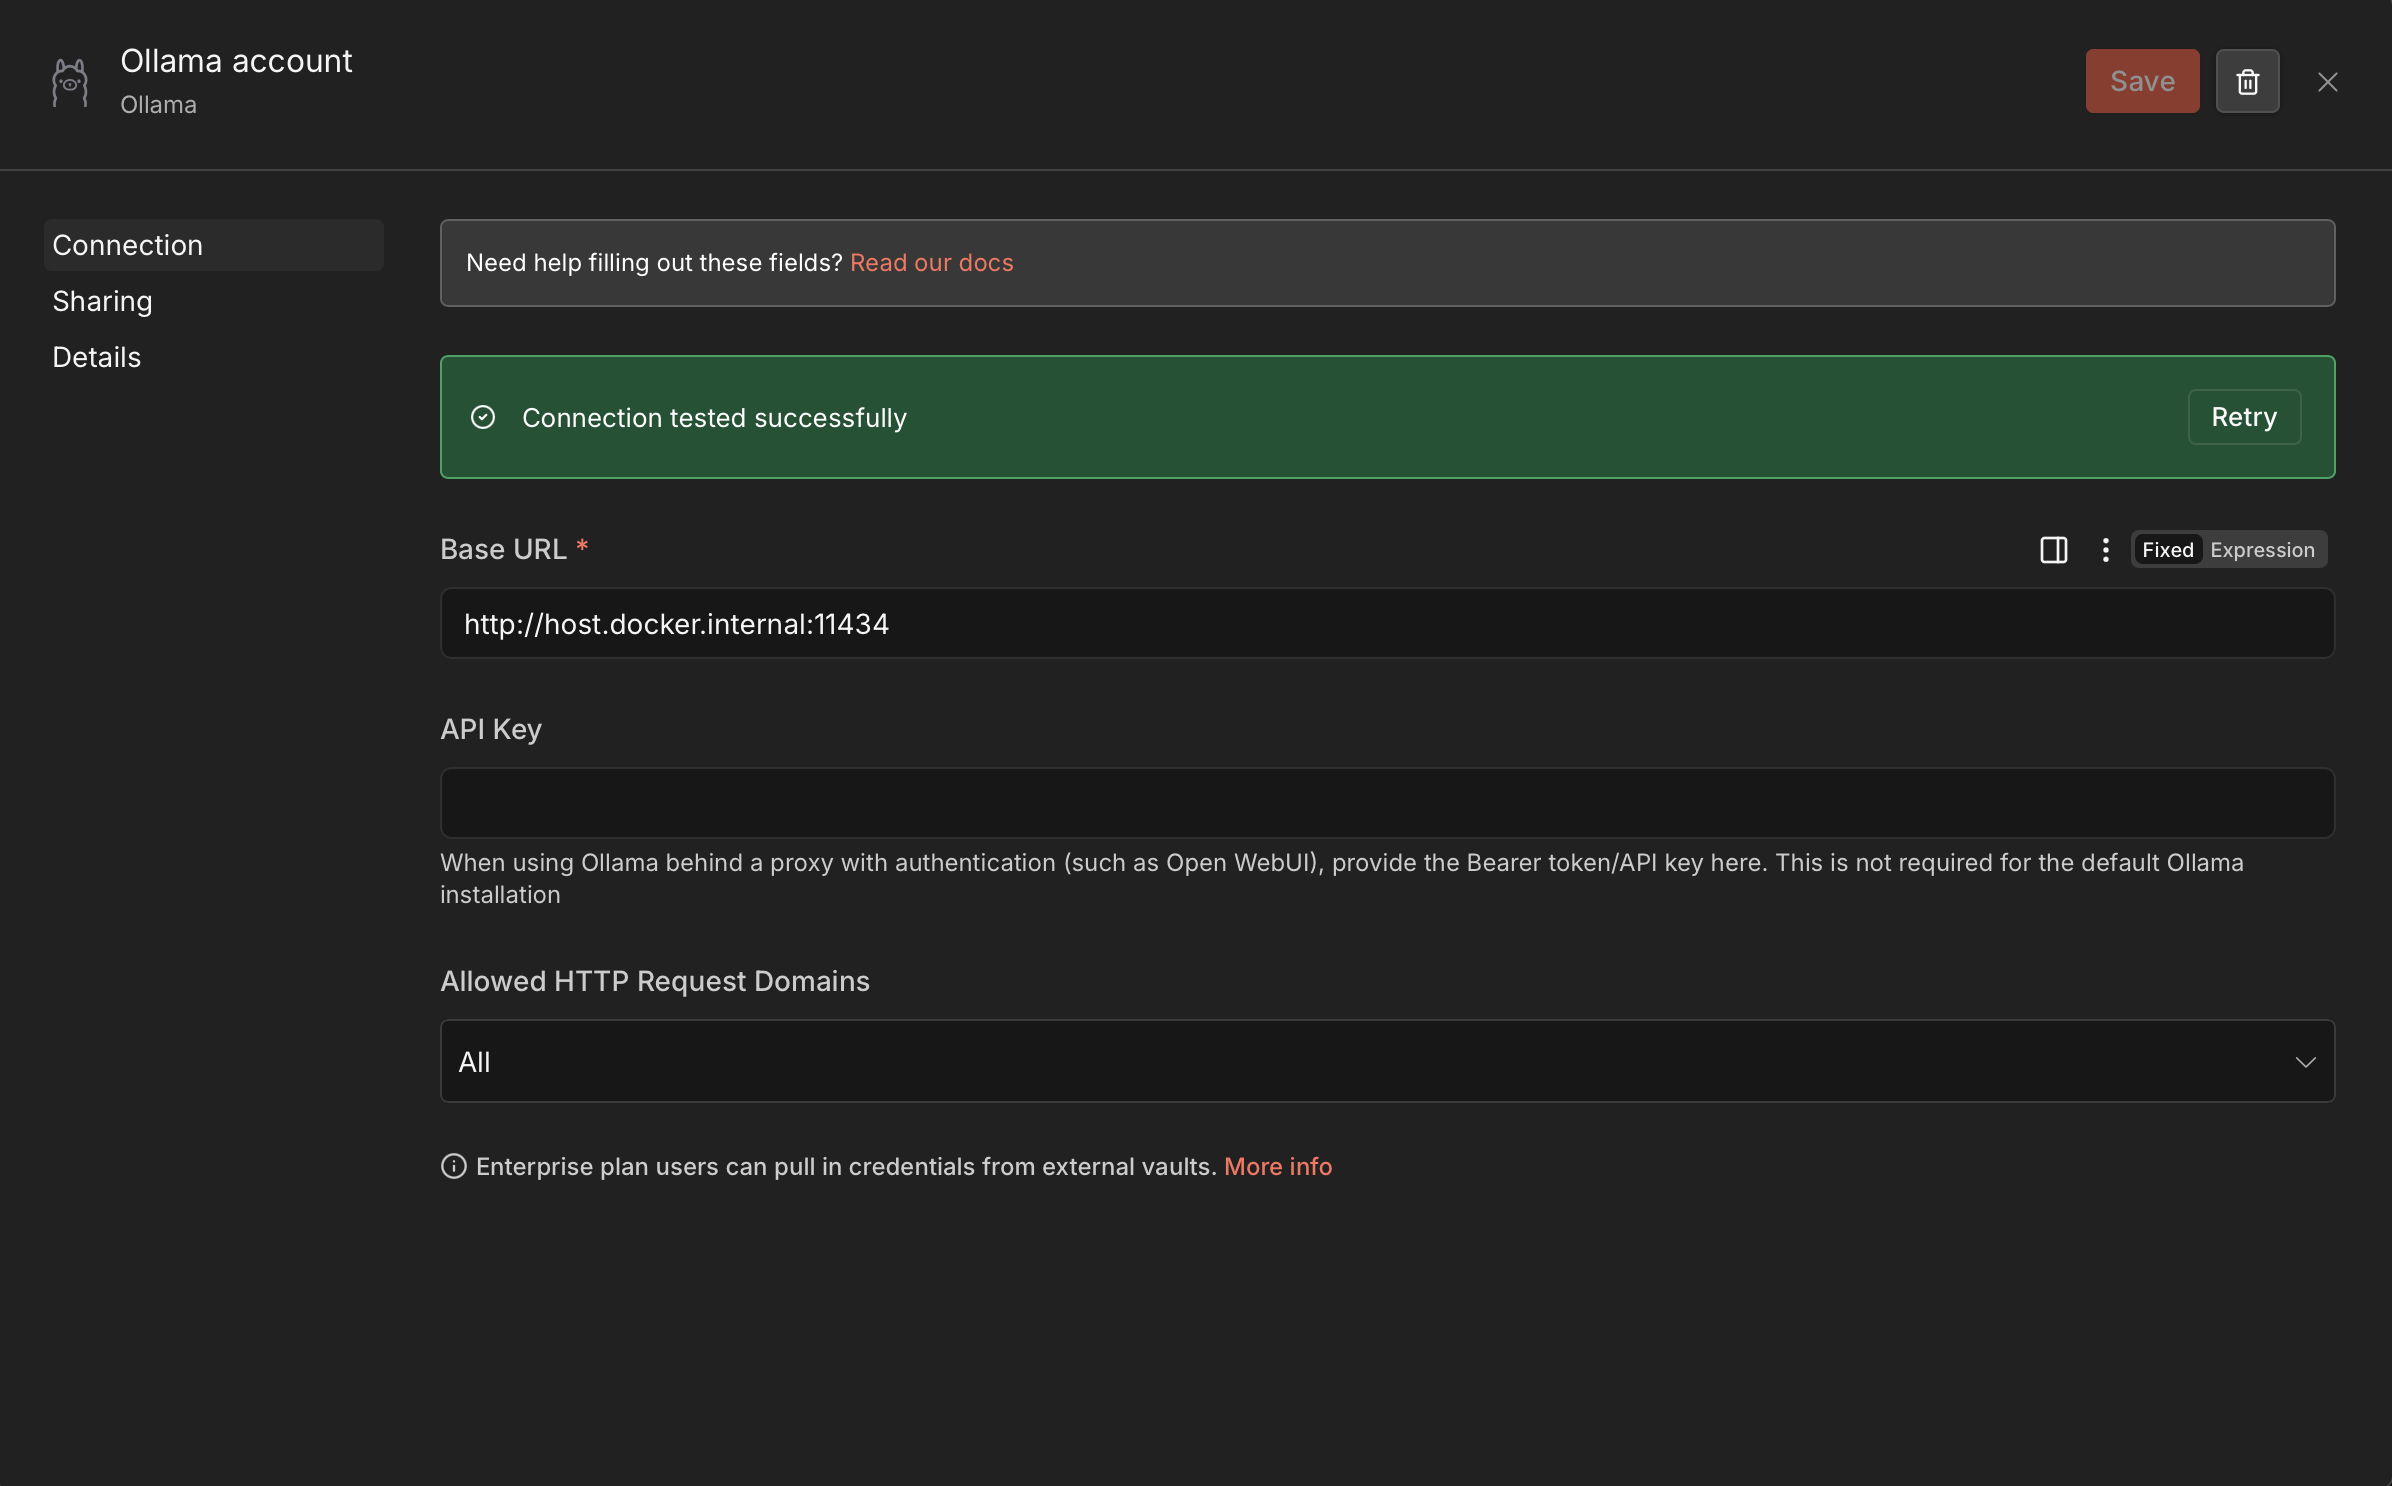Save the Ollama credential

[2142, 81]
